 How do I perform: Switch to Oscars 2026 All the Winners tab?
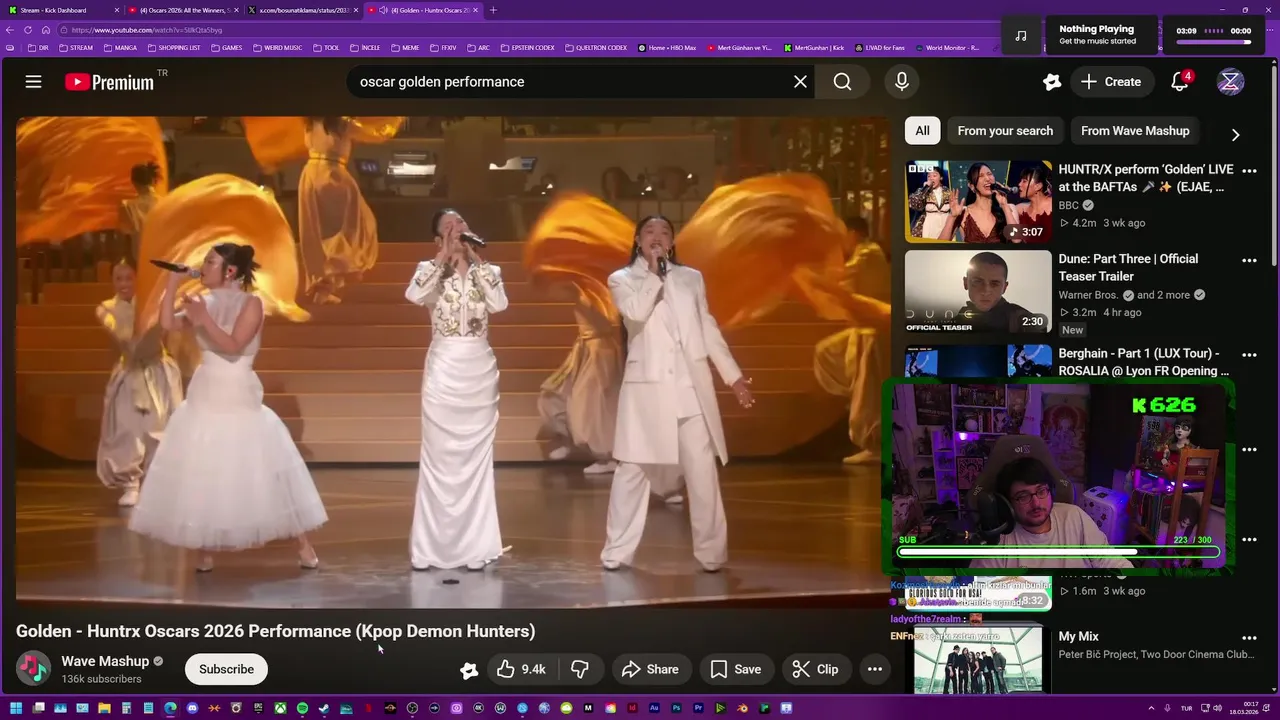(x=182, y=10)
